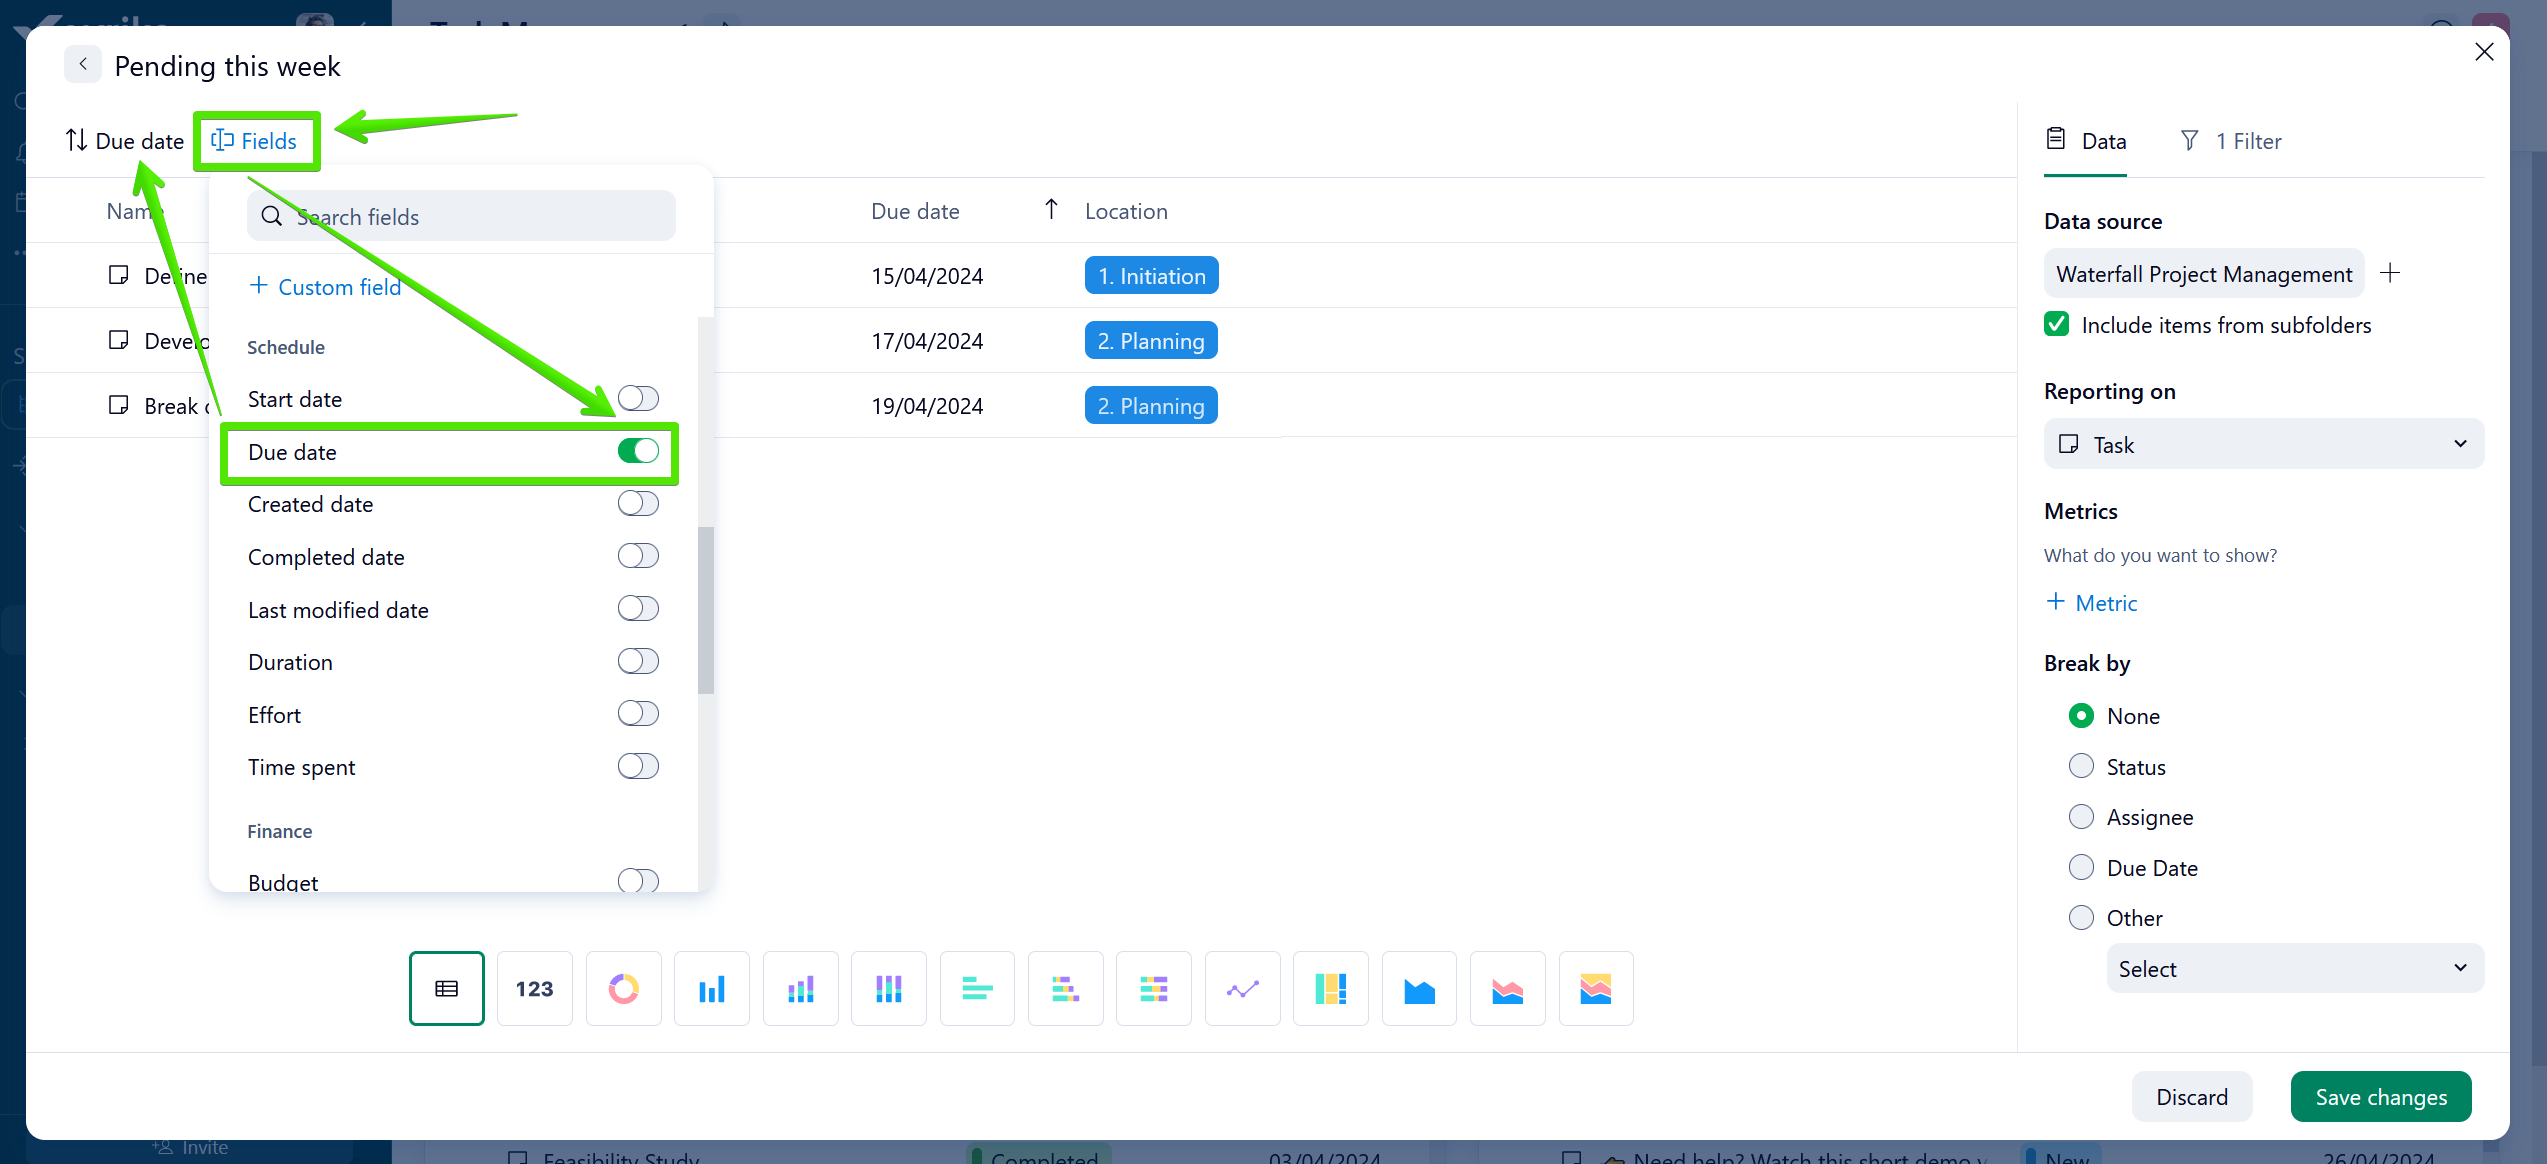Select the stacked column chart type
This screenshot has width=2547, height=1164.
tap(800, 988)
